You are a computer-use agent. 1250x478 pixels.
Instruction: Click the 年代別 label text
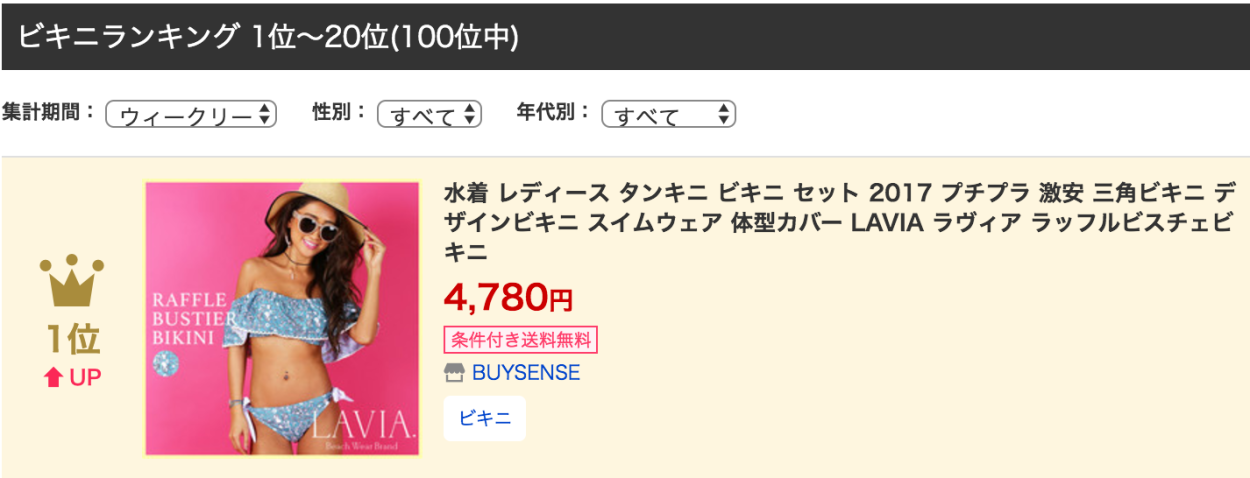pos(554,113)
